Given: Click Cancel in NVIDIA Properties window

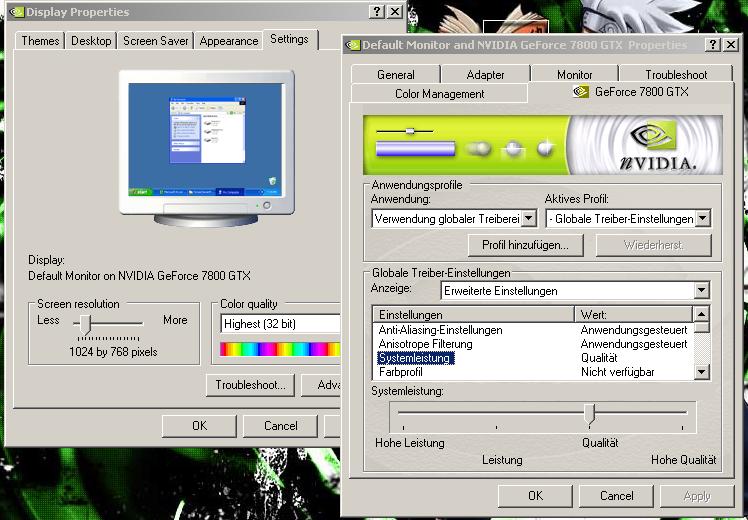Looking at the screenshot, I should tap(616, 496).
